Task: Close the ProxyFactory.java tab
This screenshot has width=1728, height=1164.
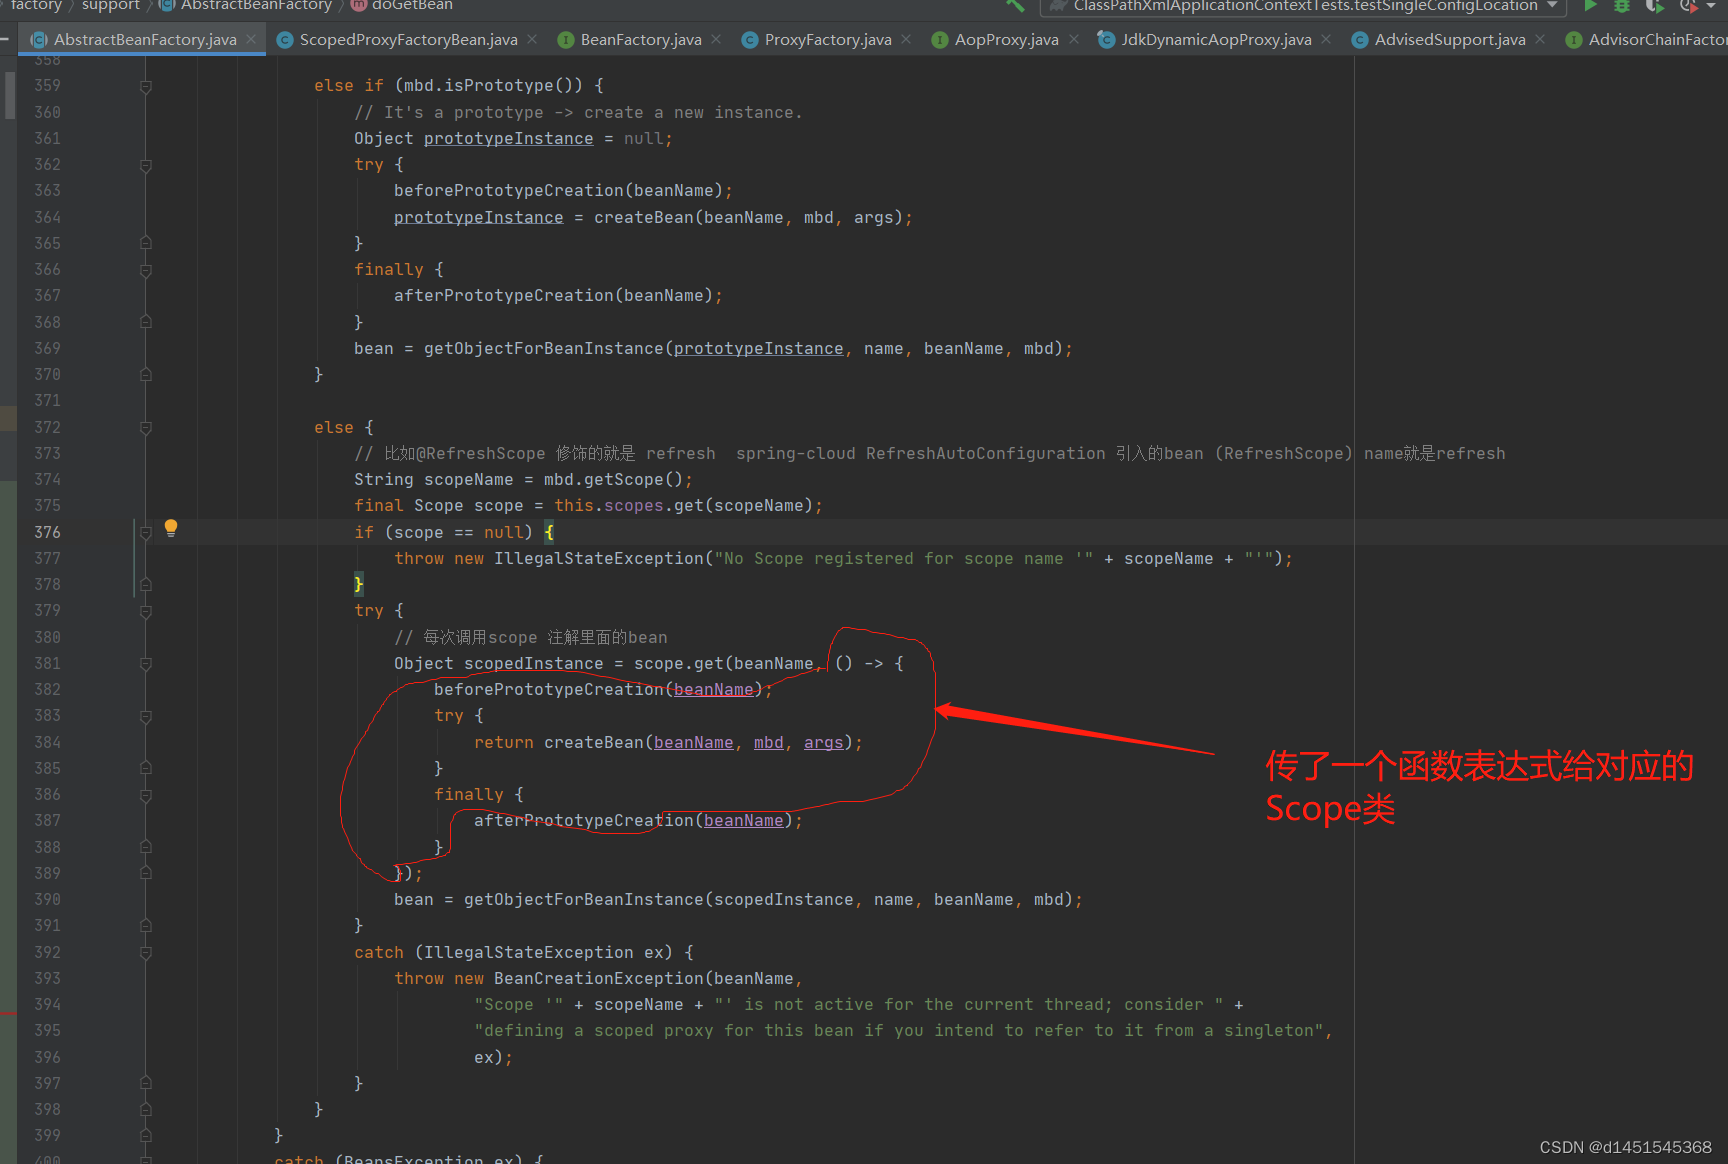Action: point(906,40)
